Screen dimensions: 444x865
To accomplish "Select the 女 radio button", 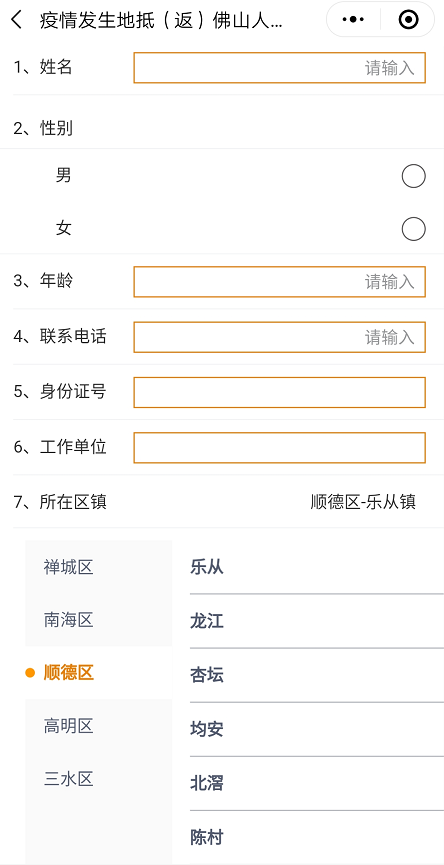I will [414, 229].
